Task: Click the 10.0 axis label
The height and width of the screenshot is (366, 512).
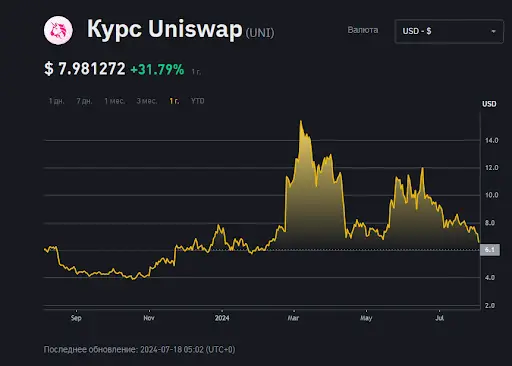Action: pos(491,195)
